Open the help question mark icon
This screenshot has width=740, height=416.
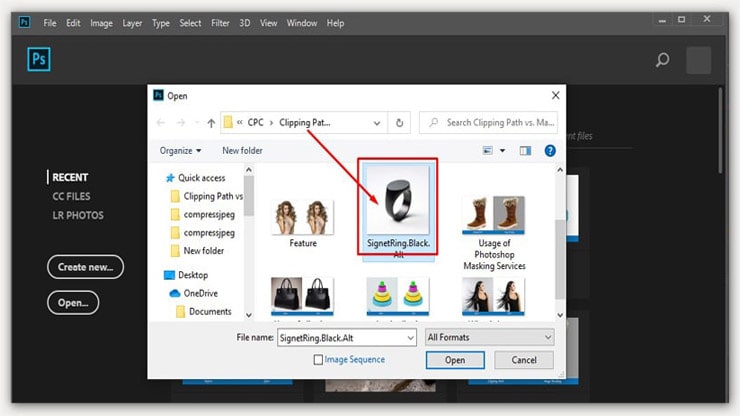pyautogui.click(x=549, y=151)
